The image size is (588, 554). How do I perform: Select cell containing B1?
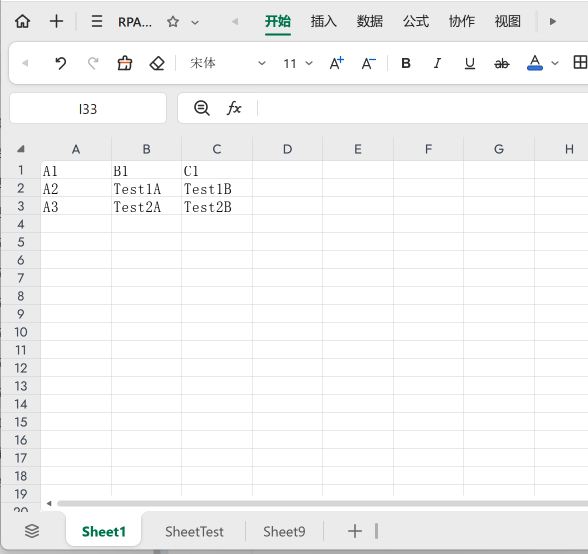(x=146, y=170)
